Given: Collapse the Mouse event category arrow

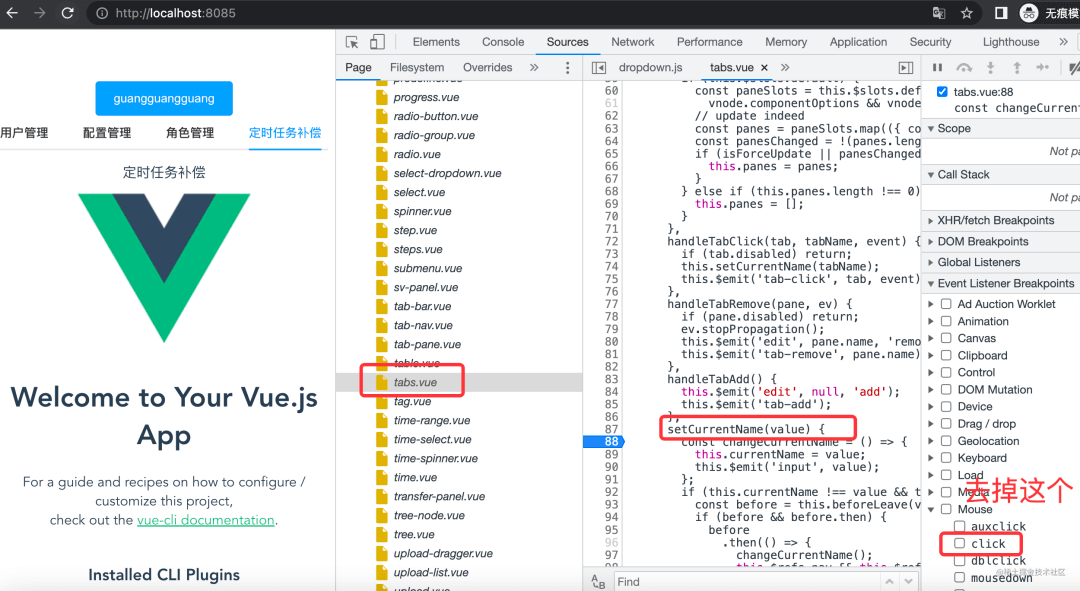Looking at the screenshot, I should click(931, 510).
